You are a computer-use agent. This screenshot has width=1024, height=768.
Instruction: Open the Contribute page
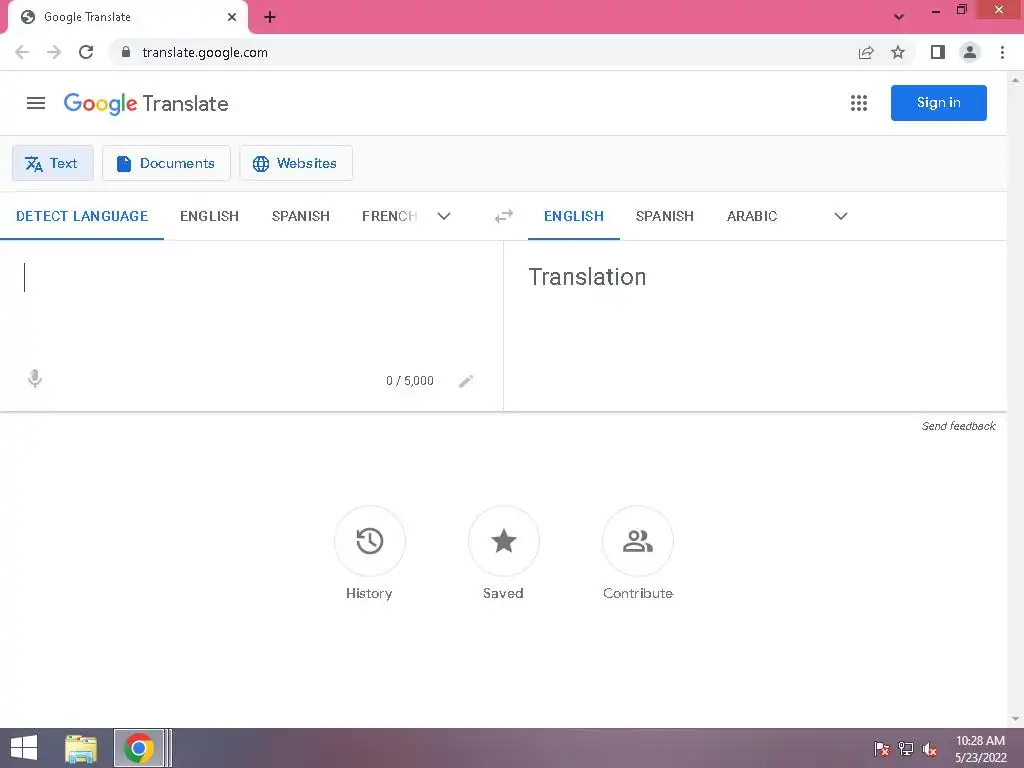(x=637, y=541)
